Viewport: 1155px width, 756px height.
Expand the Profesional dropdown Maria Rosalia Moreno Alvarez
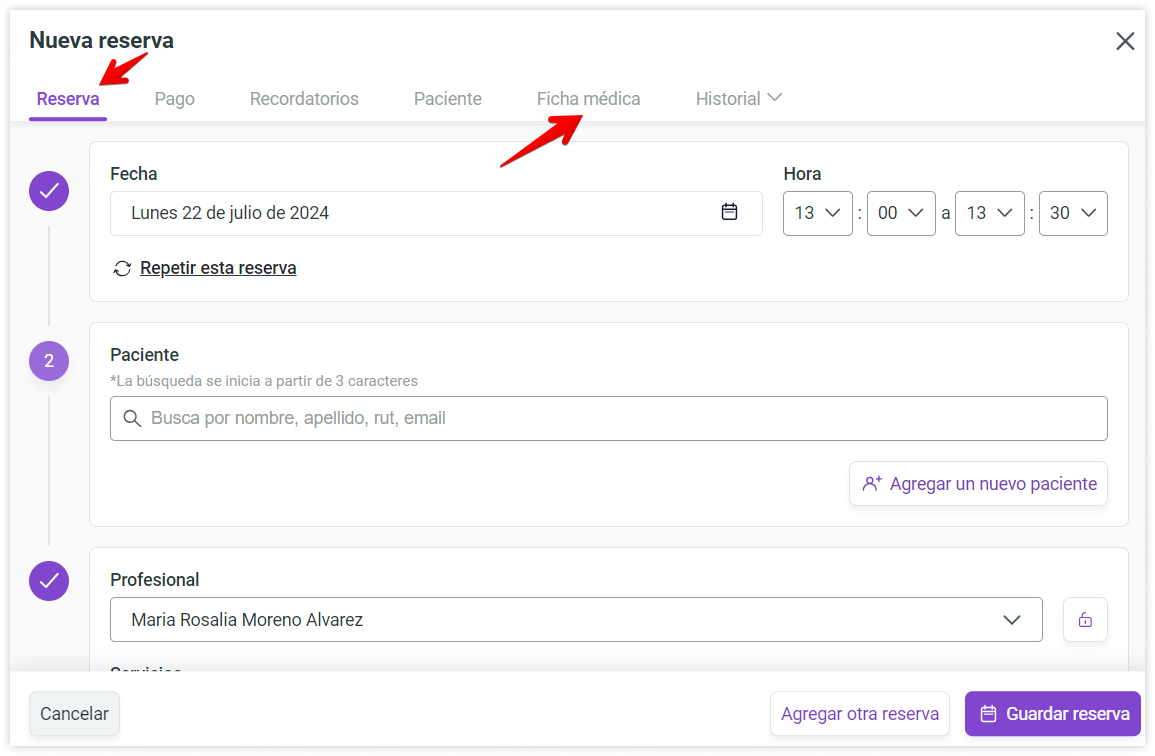[x=576, y=620]
